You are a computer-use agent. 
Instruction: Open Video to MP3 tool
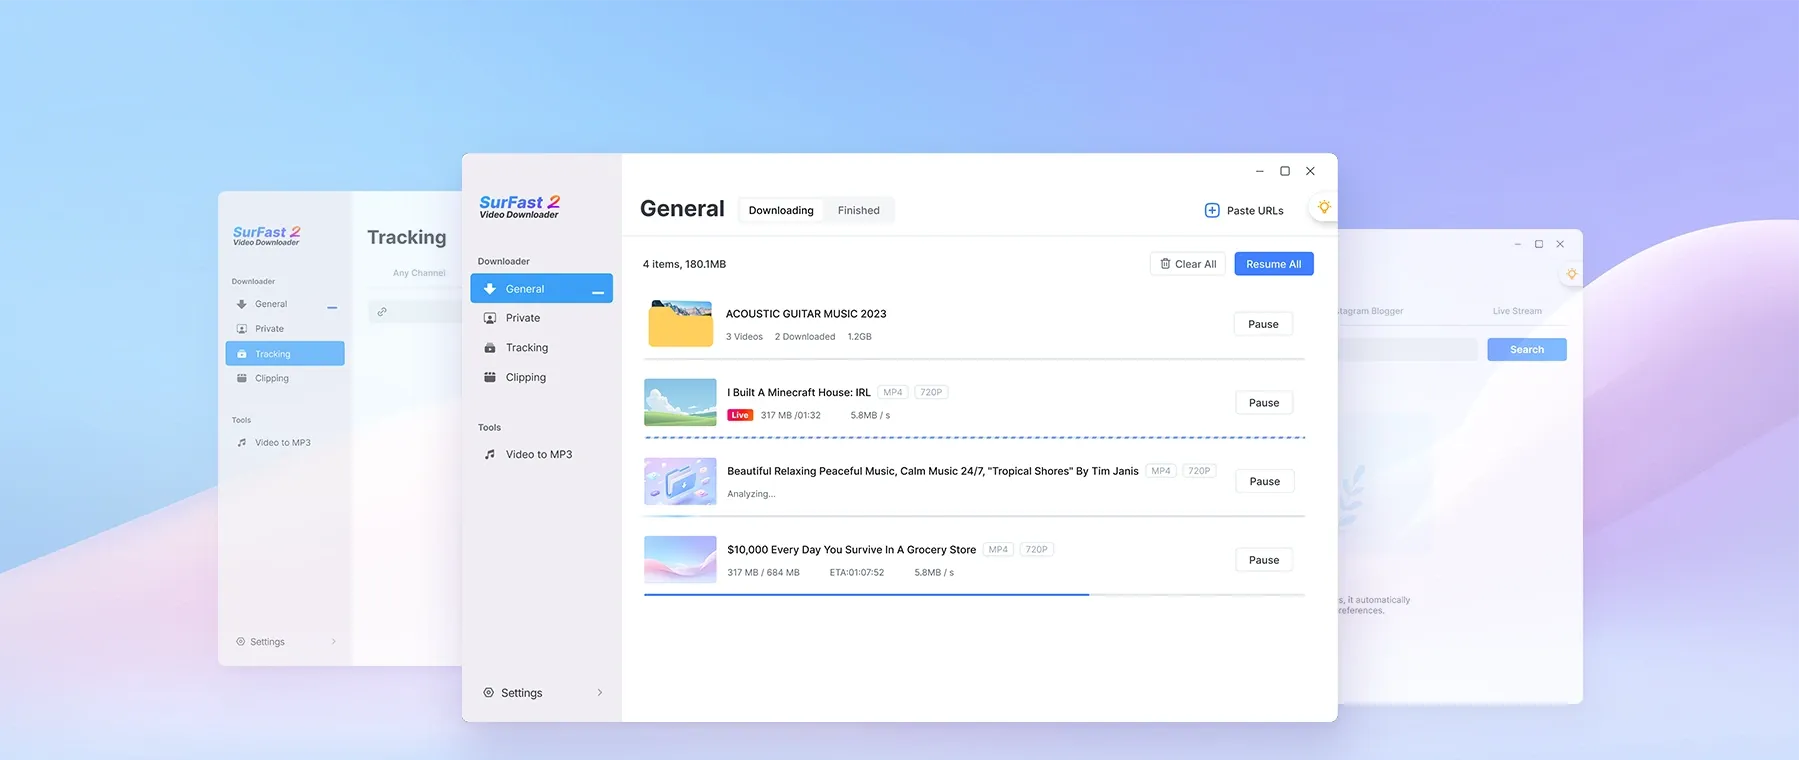[x=538, y=455]
